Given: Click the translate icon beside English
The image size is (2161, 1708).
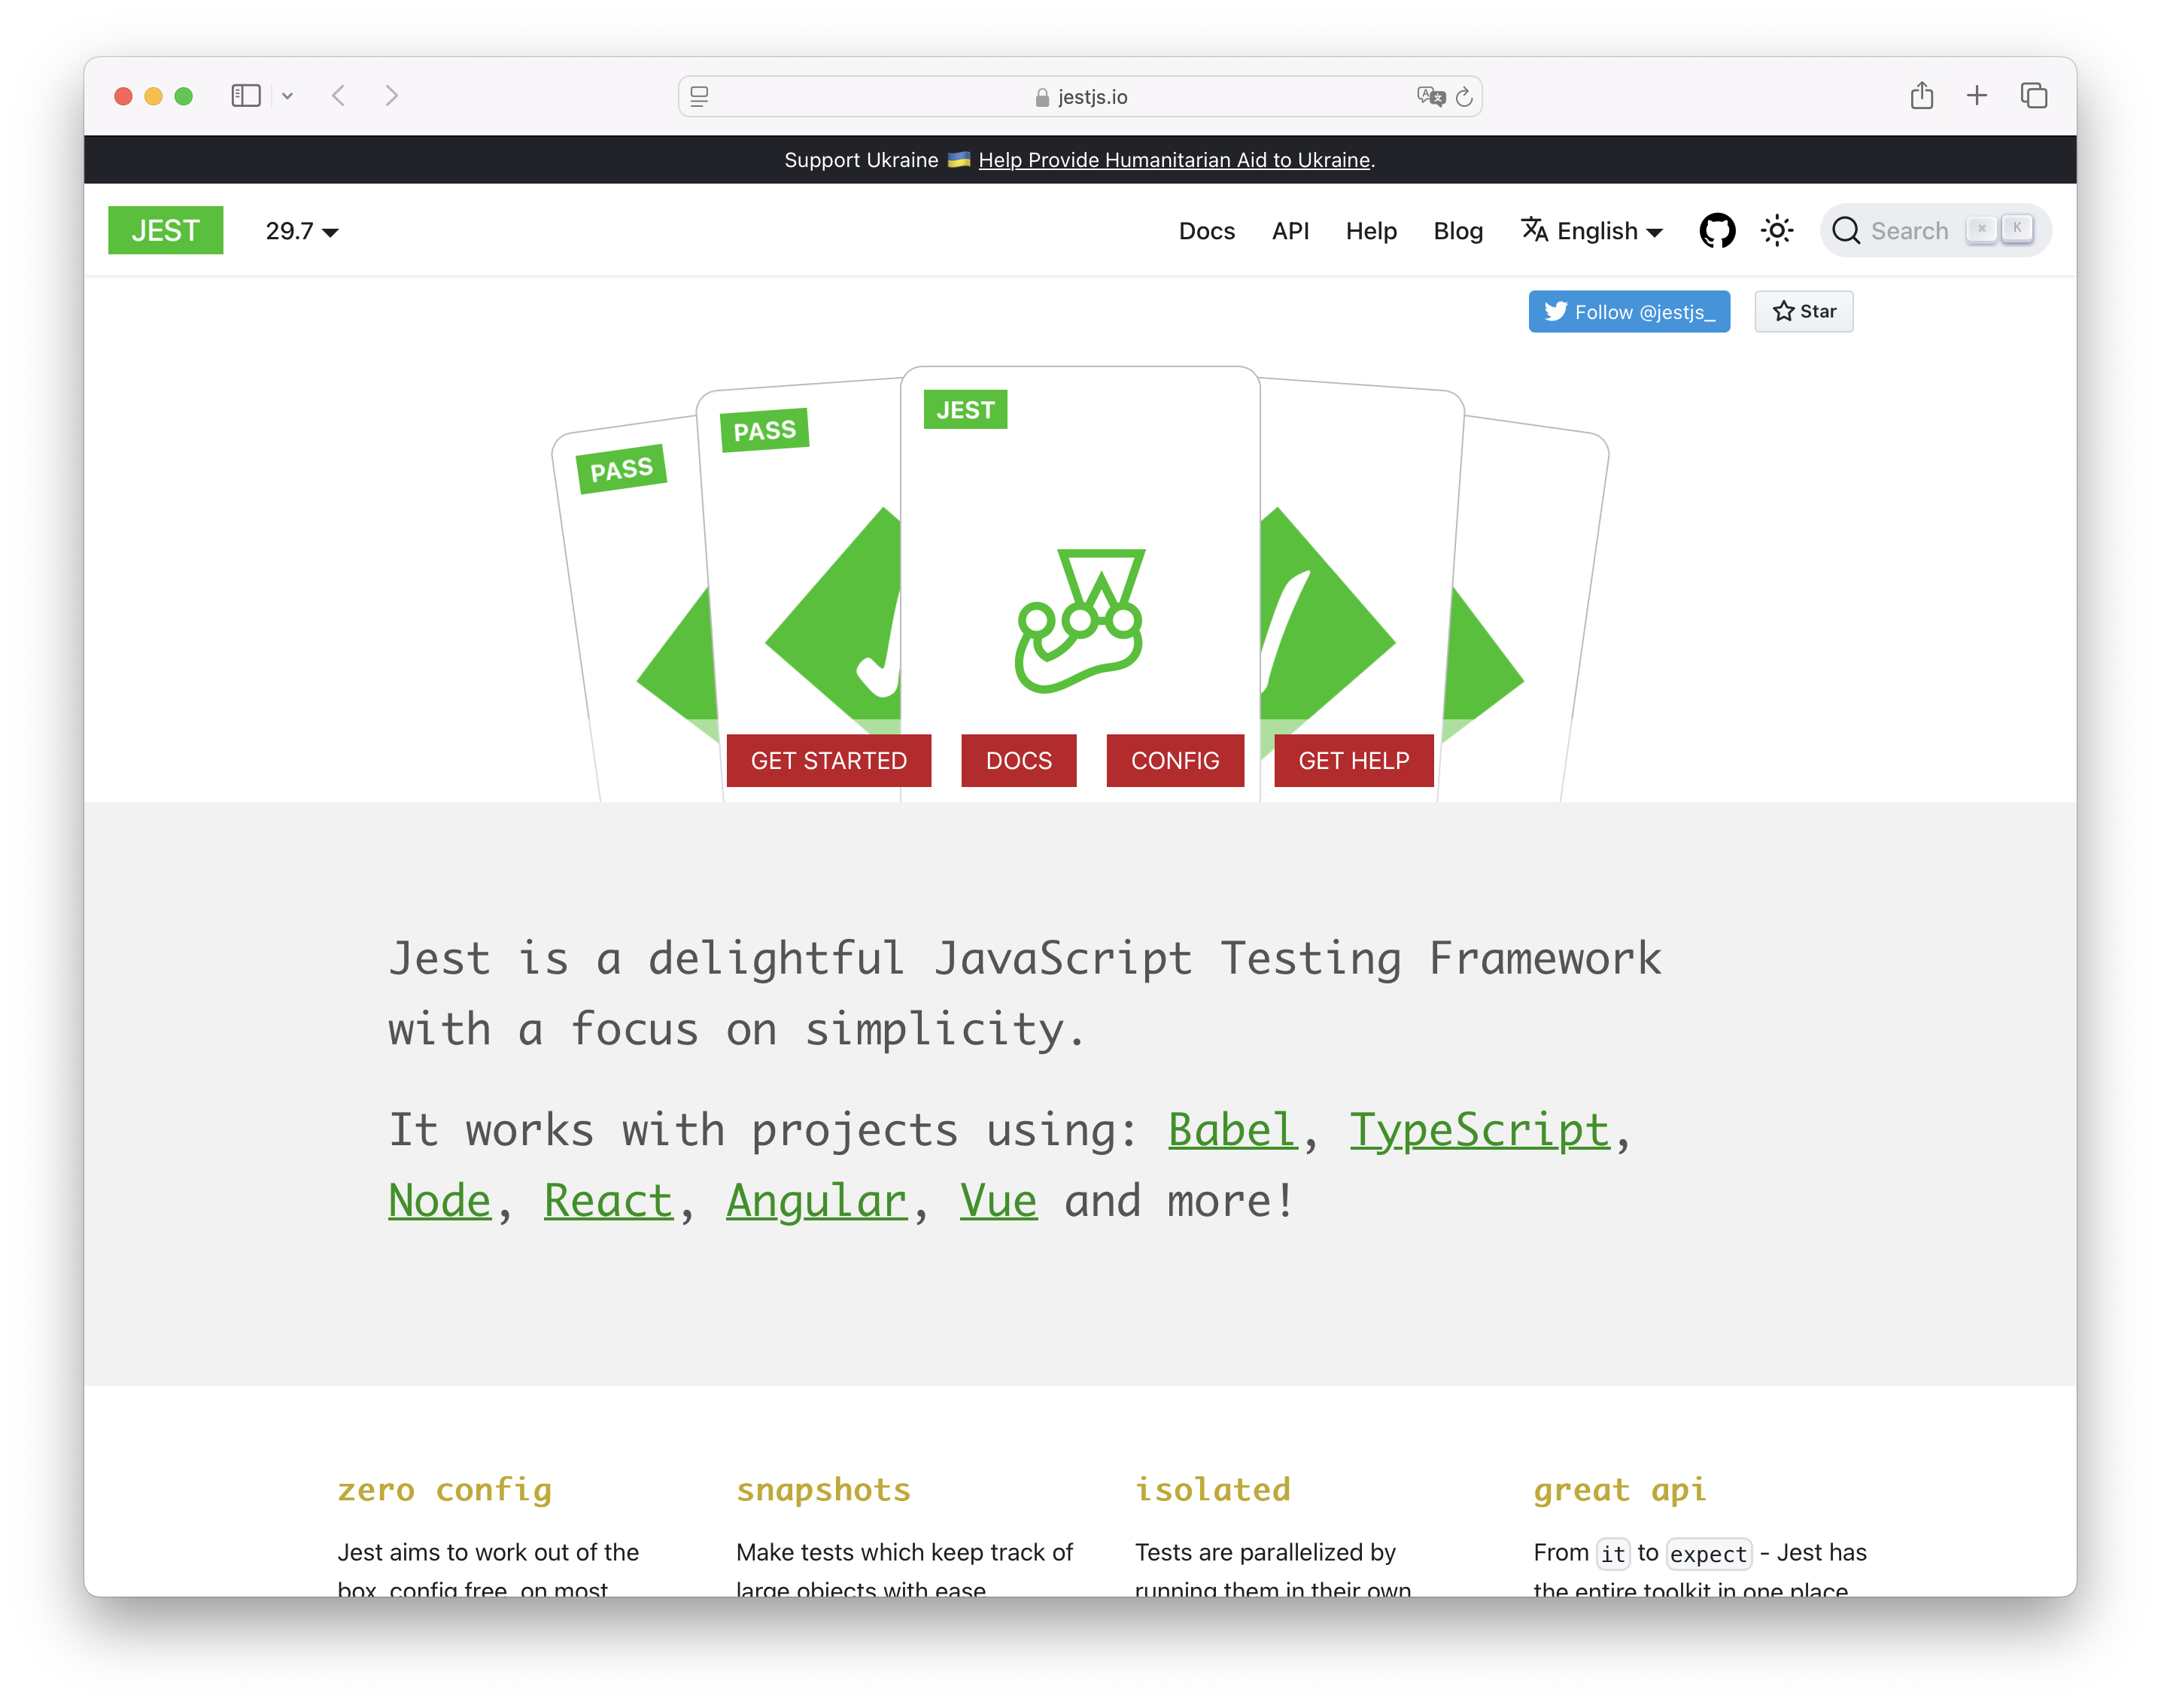Looking at the screenshot, I should click(x=1534, y=230).
